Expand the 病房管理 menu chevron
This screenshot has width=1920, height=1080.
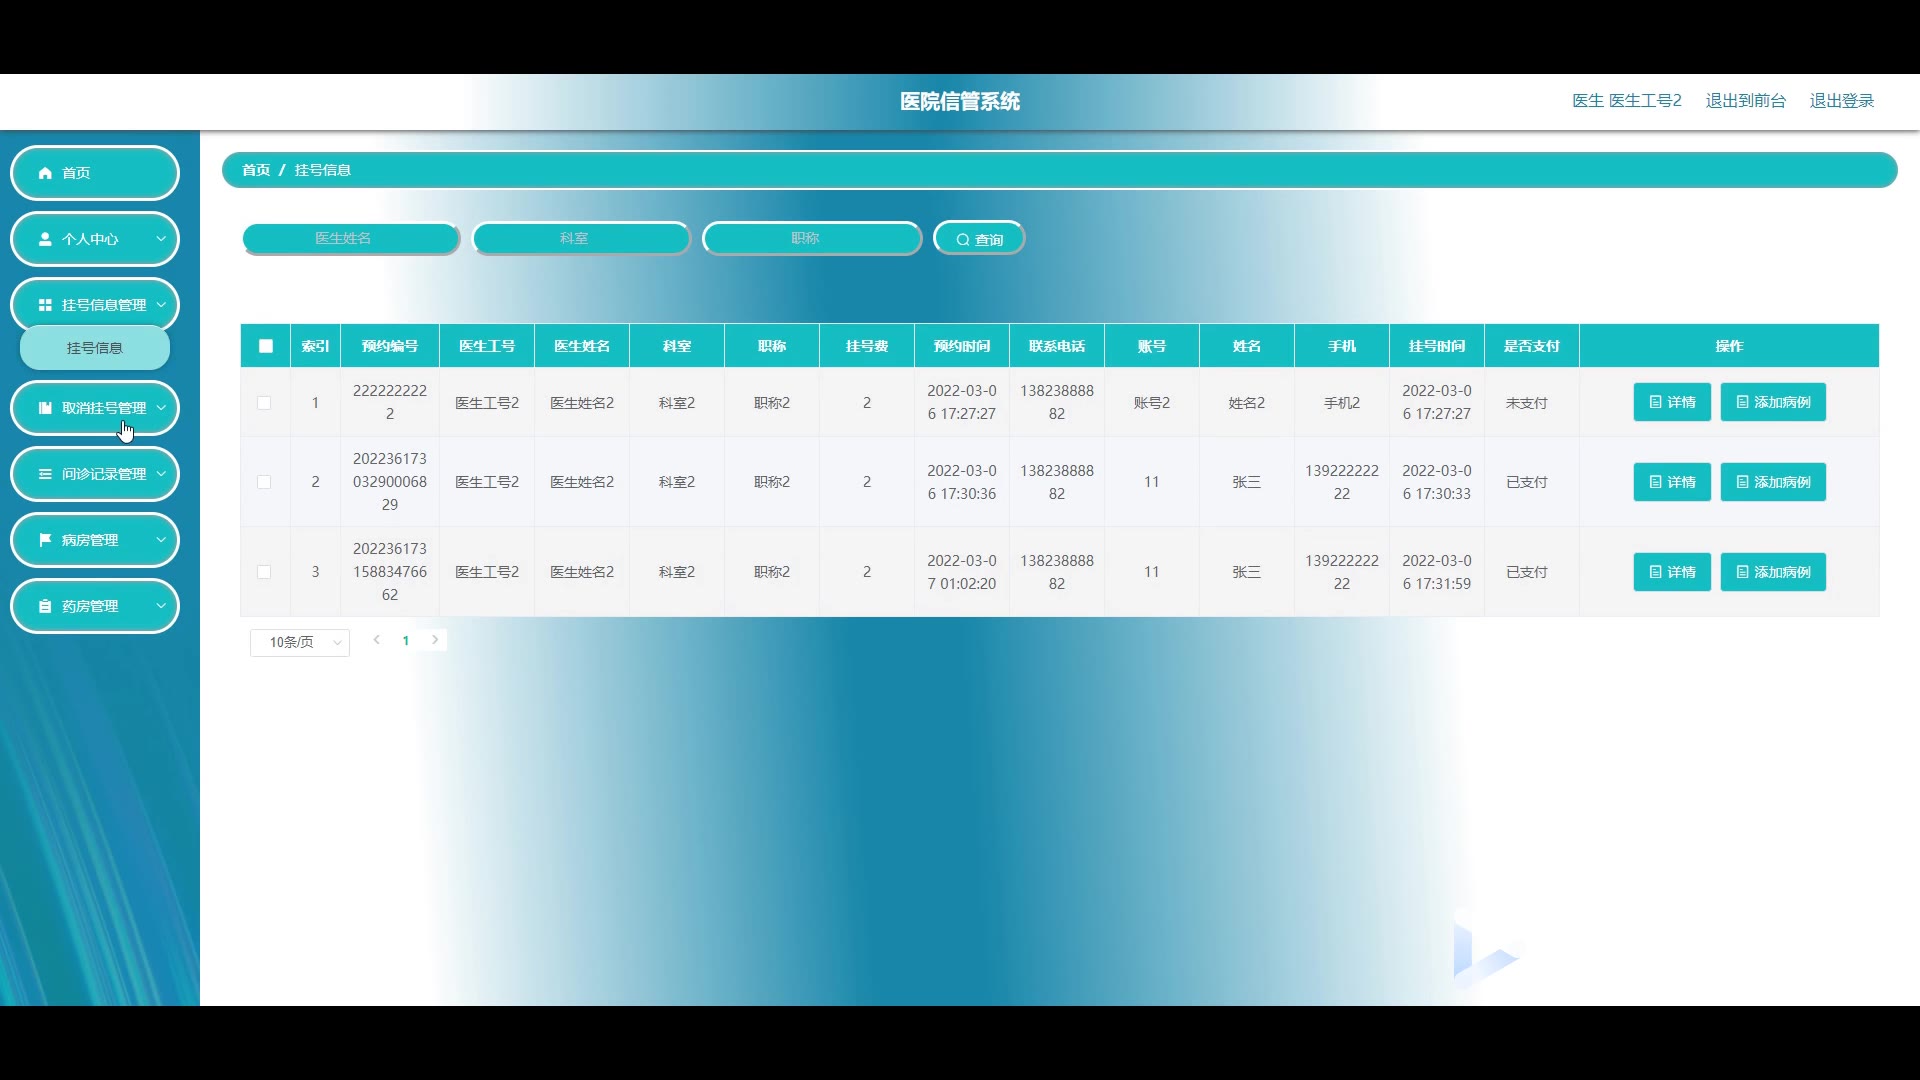coord(161,540)
